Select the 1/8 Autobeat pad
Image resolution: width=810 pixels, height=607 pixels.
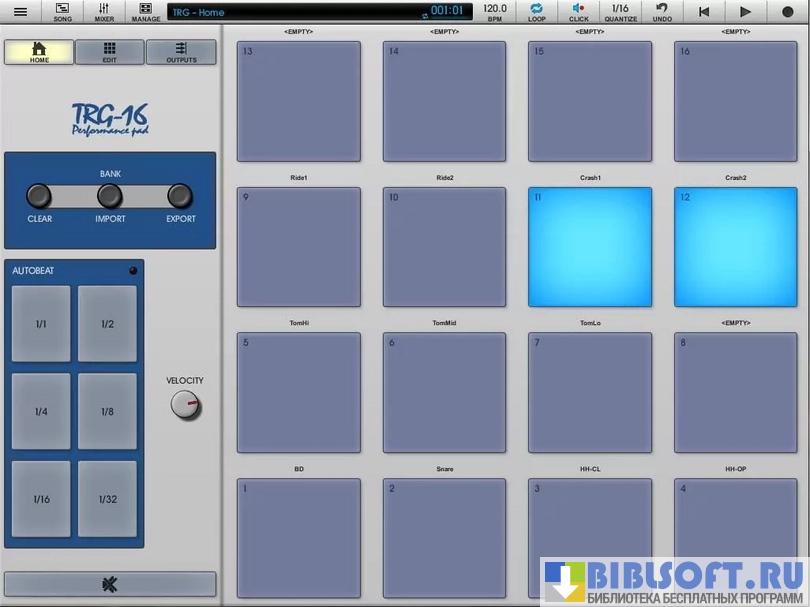[107, 412]
